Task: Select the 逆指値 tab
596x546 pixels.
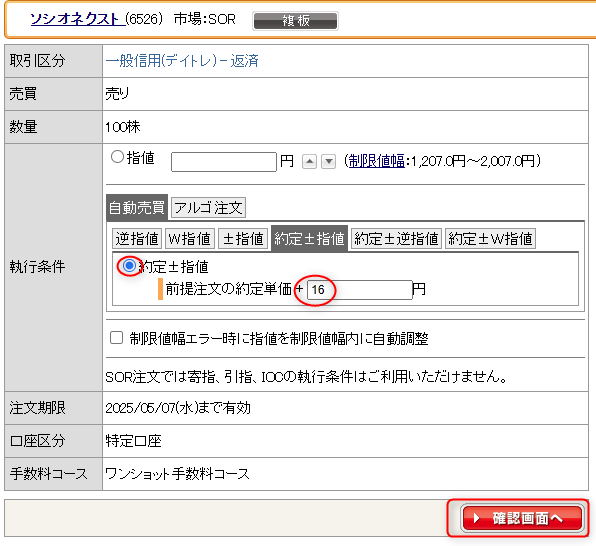Action: [x=137, y=239]
